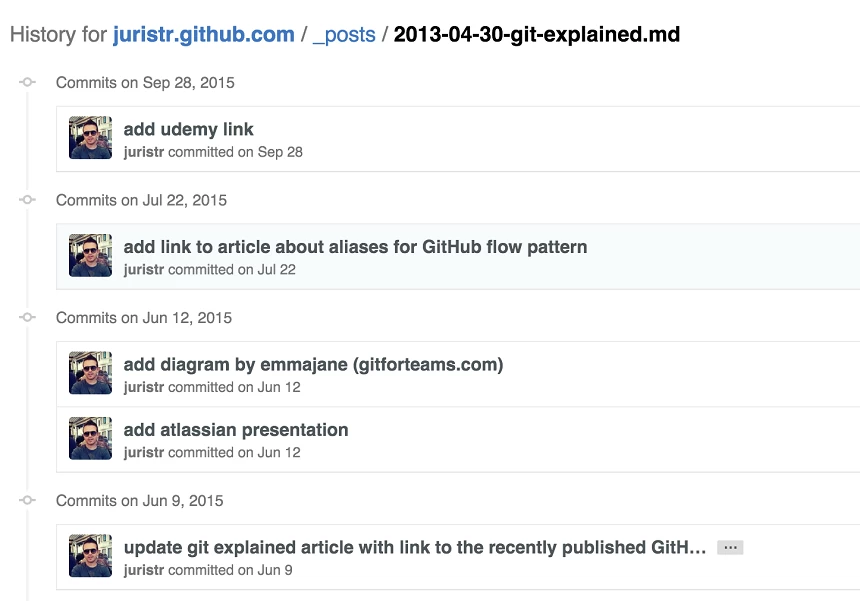
Task: Open commit about aliases for GitHub flow pattern
Action: 355,247
